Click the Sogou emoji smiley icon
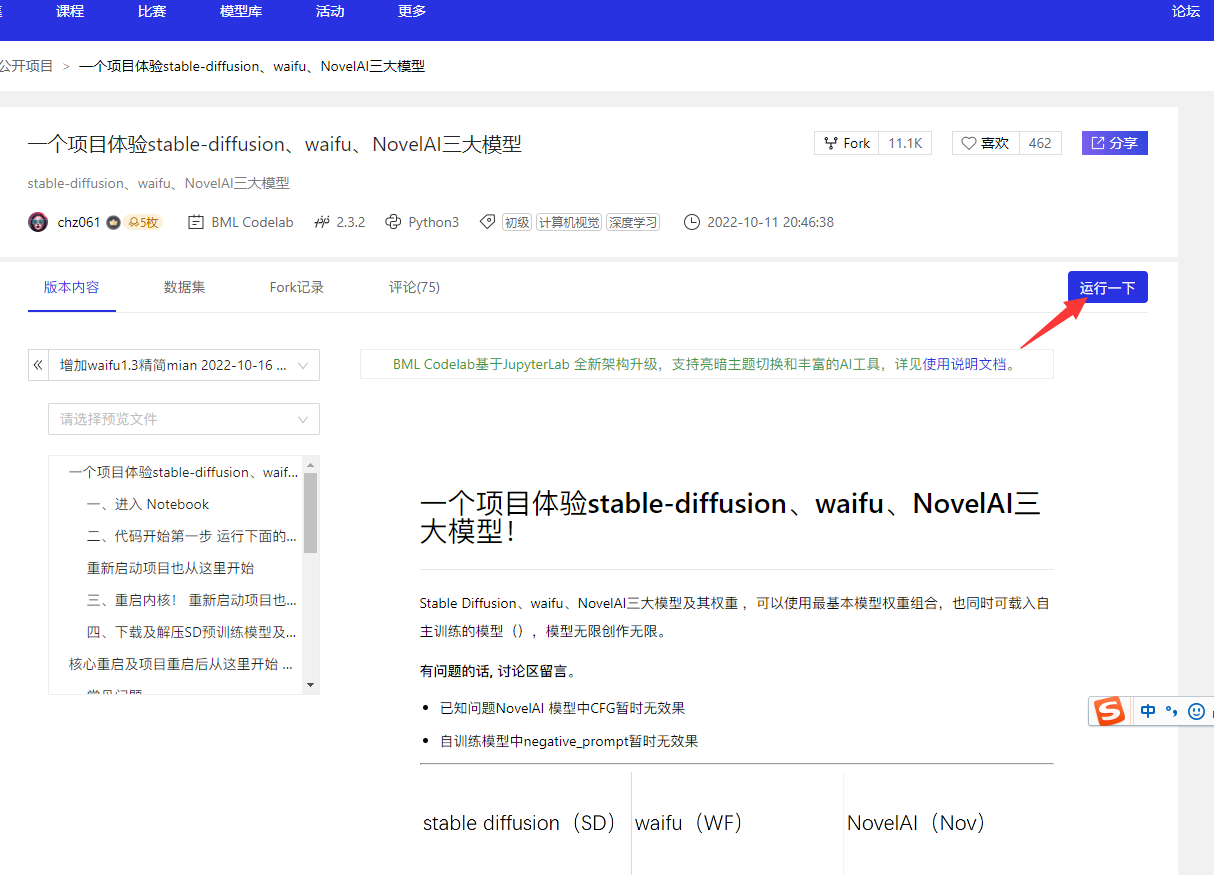1214x875 pixels. tap(1196, 711)
